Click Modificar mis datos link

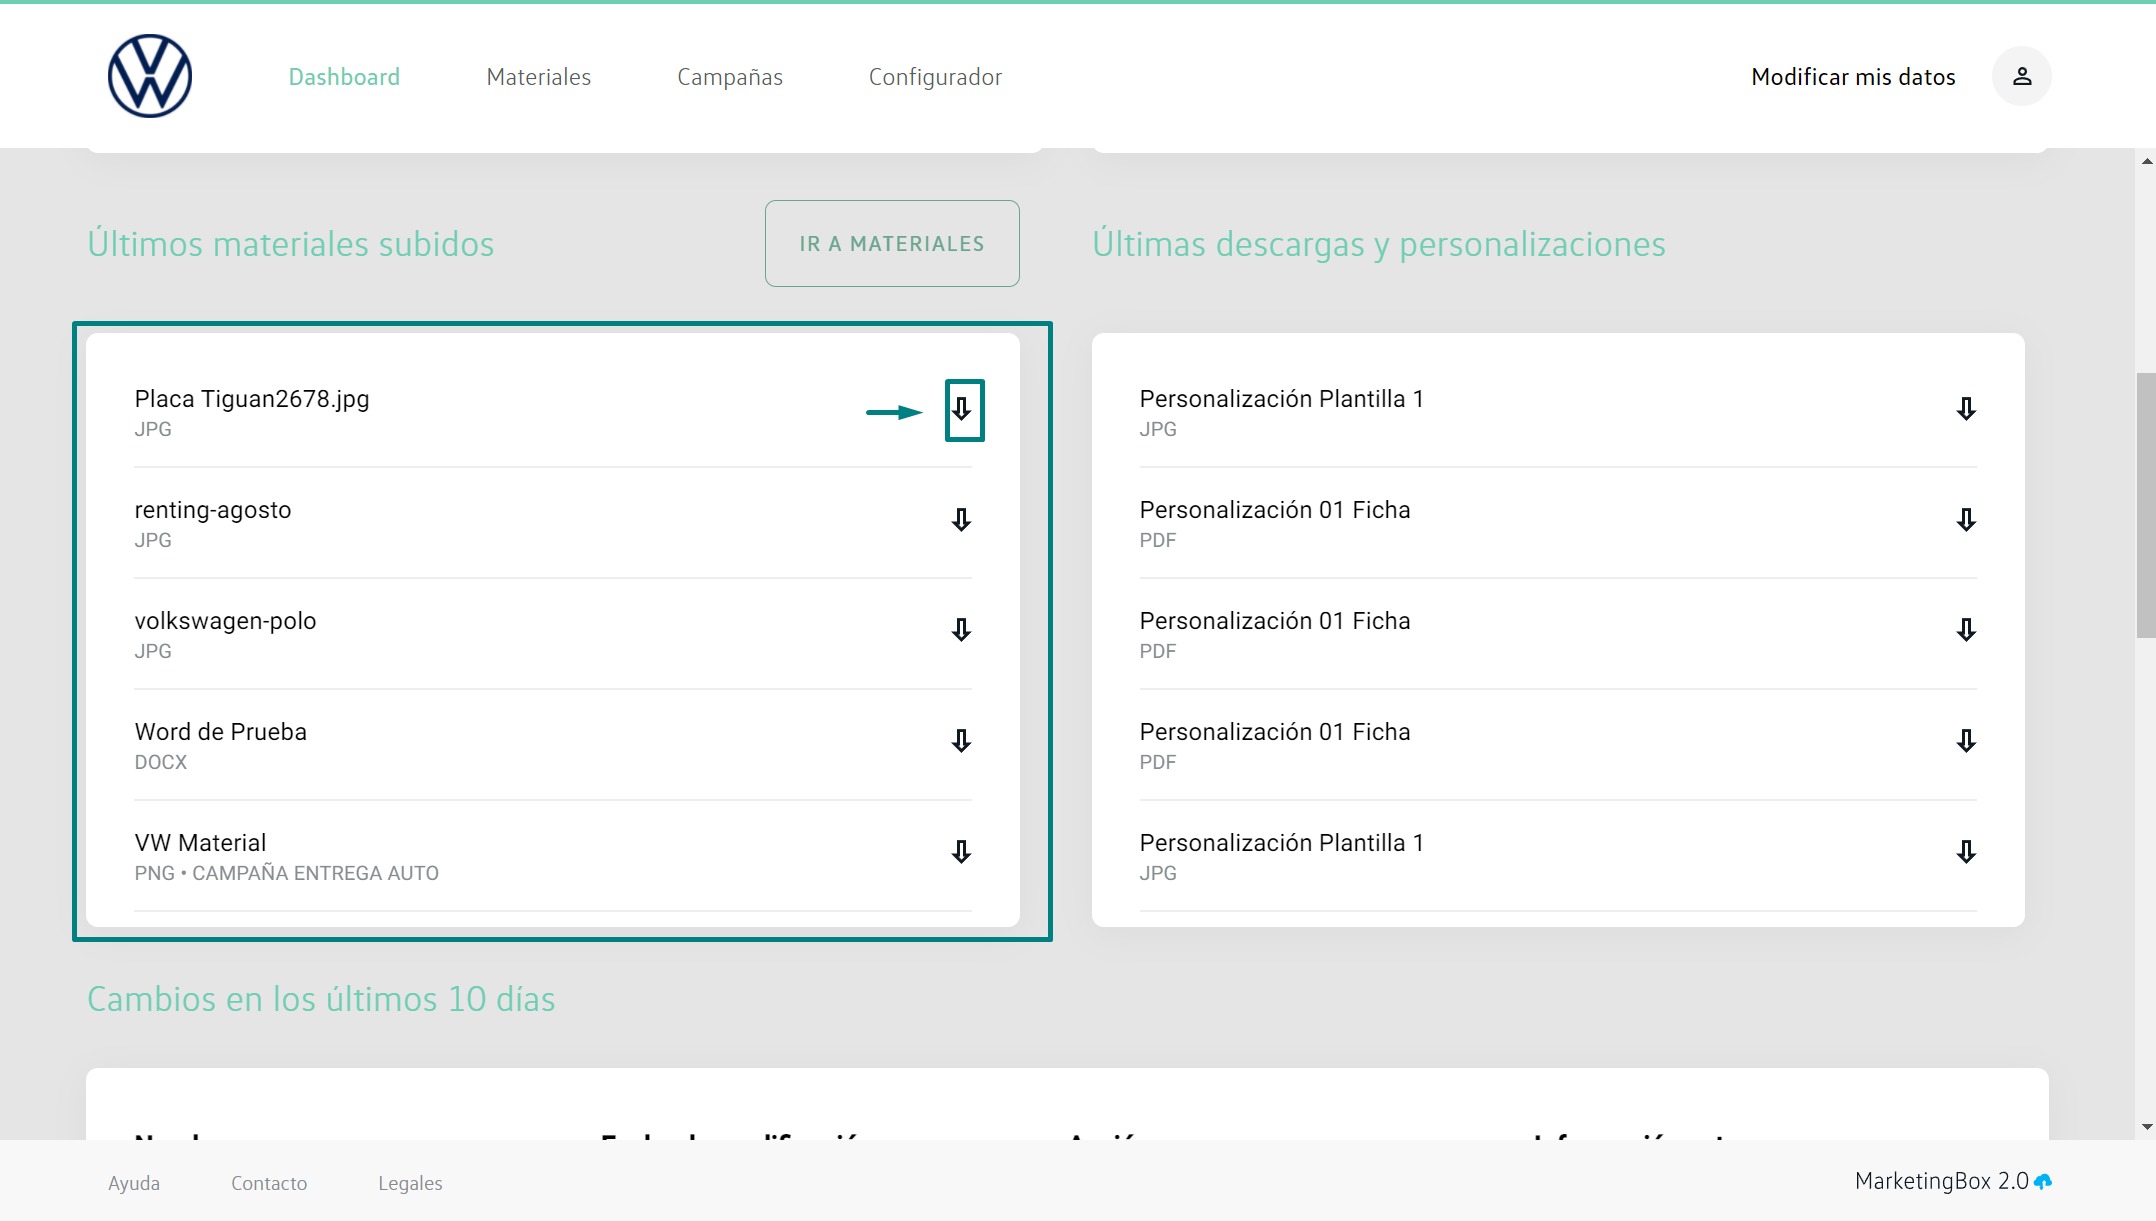click(1852, 77)
